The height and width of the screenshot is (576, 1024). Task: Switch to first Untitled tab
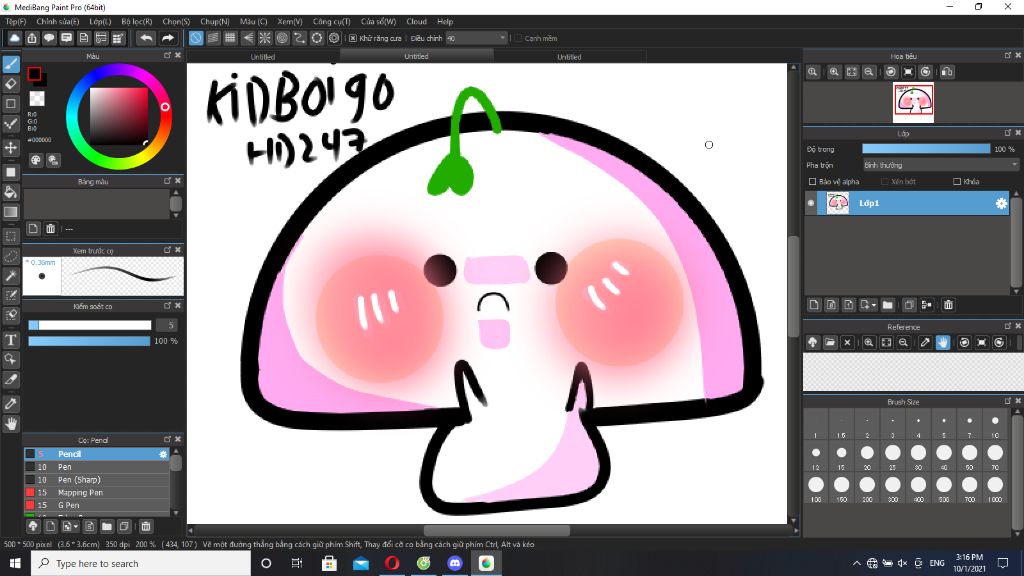pos(263,57)
